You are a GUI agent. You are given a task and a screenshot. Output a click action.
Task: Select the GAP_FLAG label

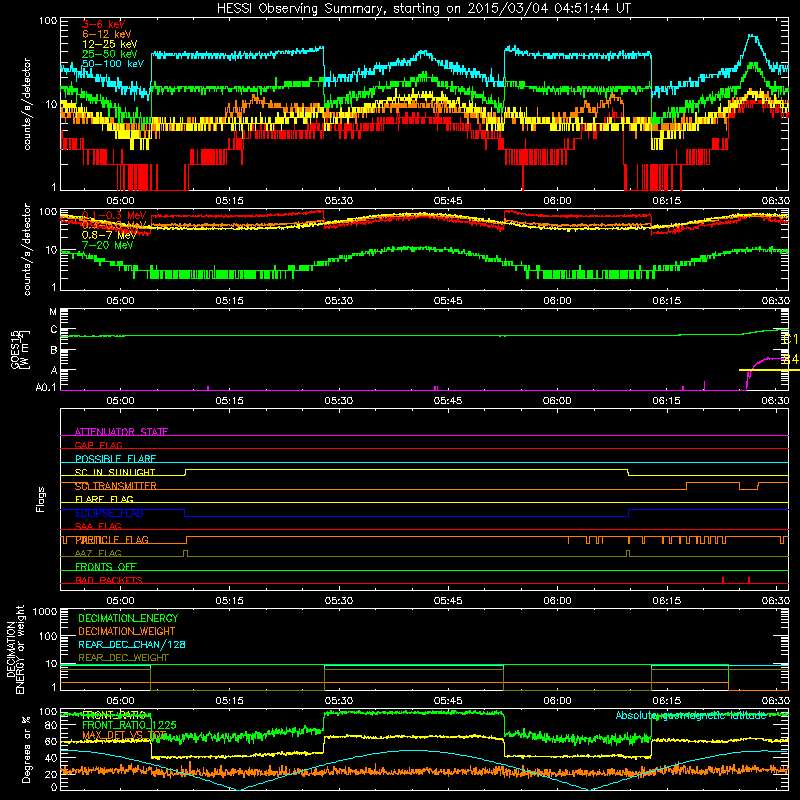[x=98, y=445]
